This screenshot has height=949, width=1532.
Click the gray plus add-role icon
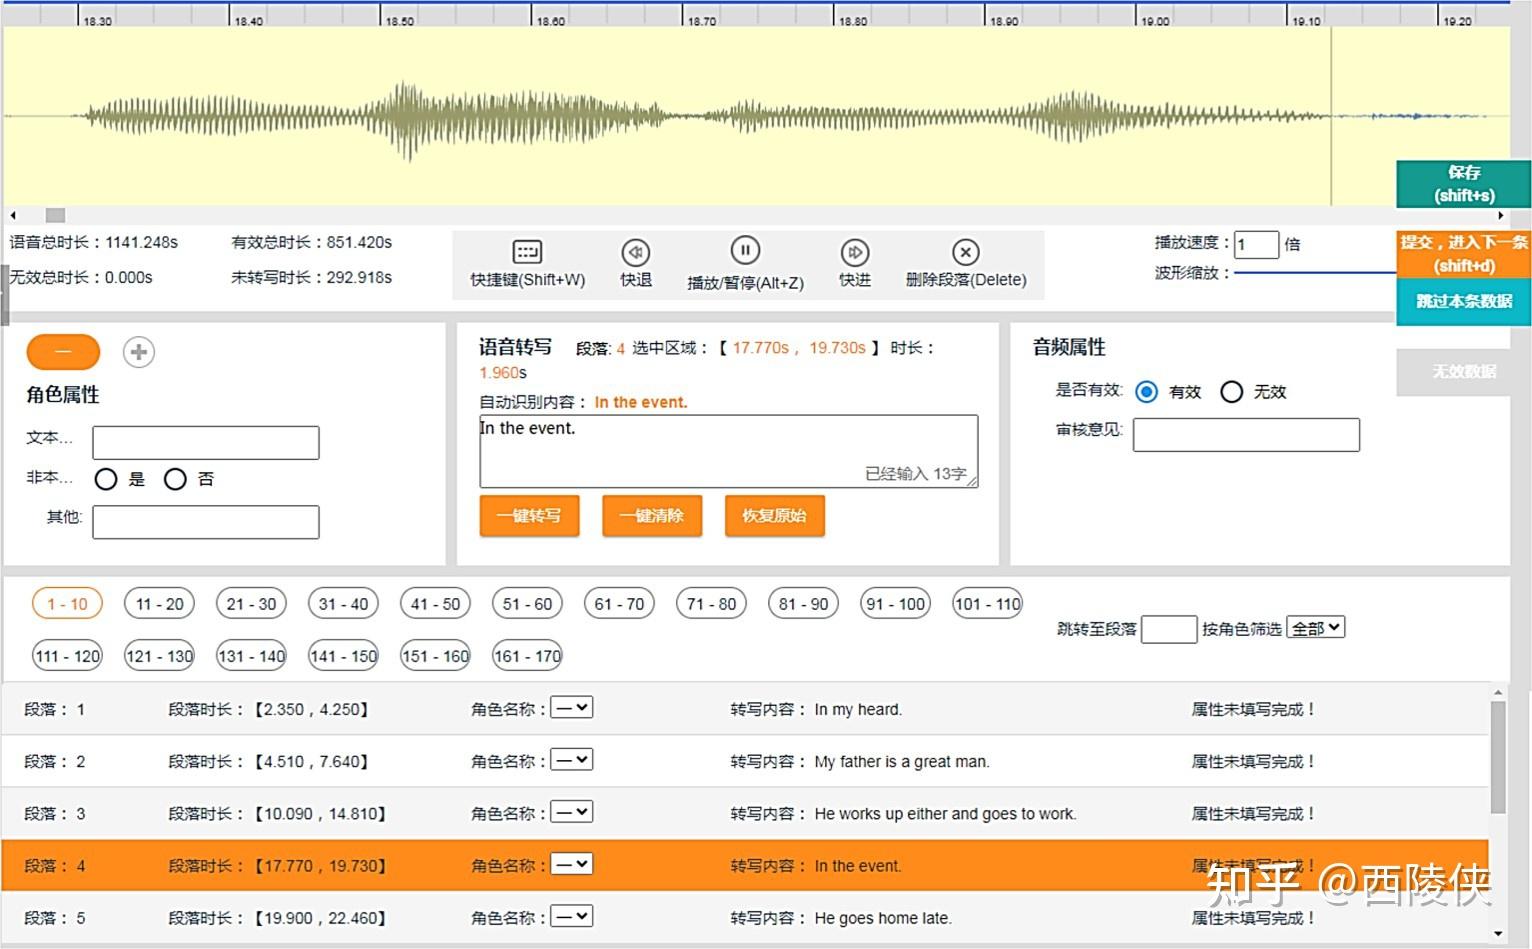tap(139, 352)
